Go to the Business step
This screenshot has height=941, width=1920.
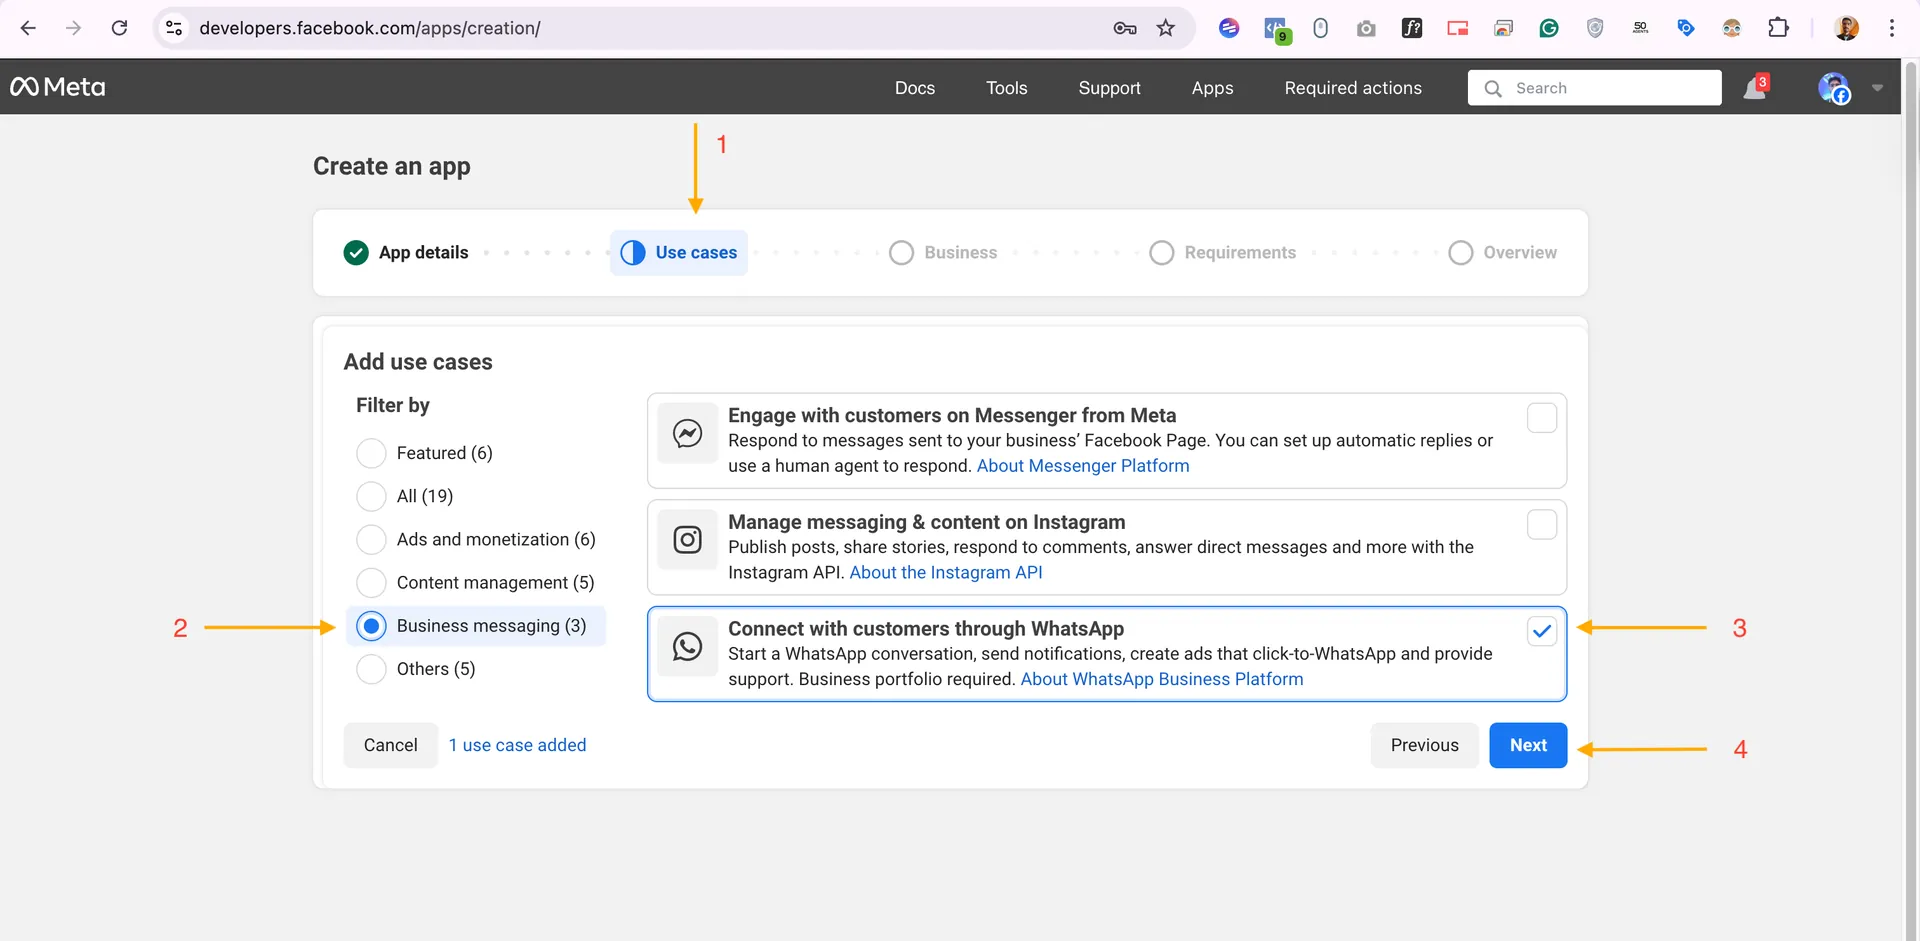943,253
